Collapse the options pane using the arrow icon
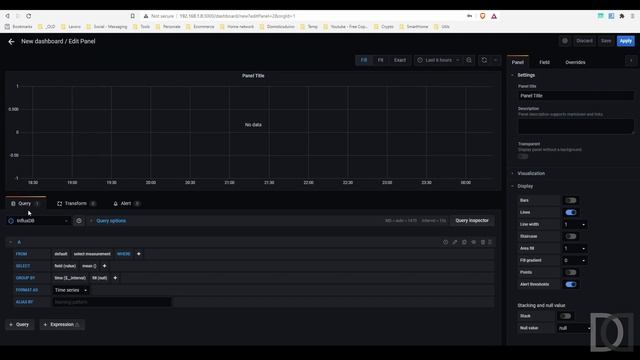Viewport: 640px width, 360px height. point(631,60)
